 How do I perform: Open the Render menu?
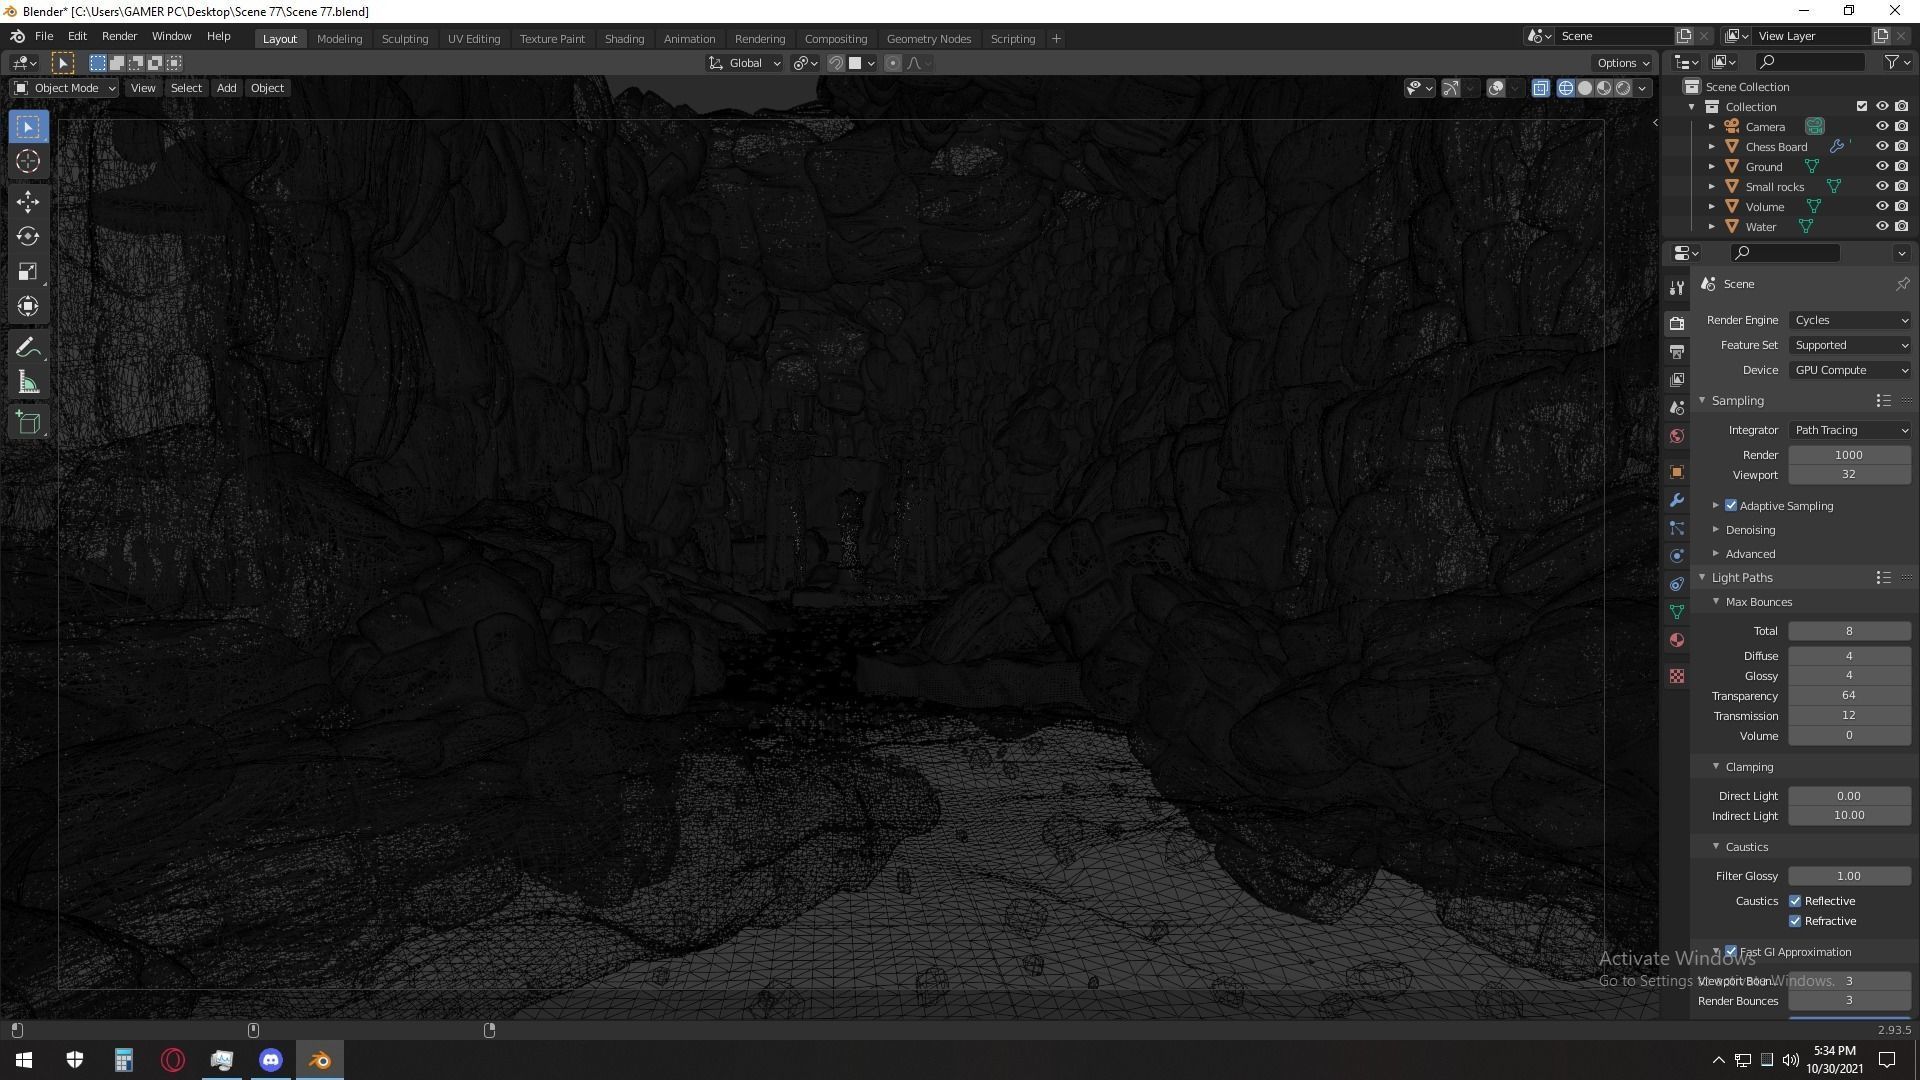(119, 36)
